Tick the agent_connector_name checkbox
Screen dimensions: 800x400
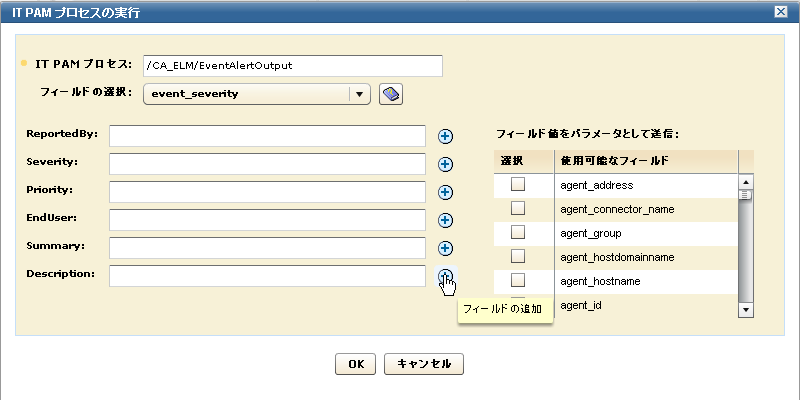[518, 208]
